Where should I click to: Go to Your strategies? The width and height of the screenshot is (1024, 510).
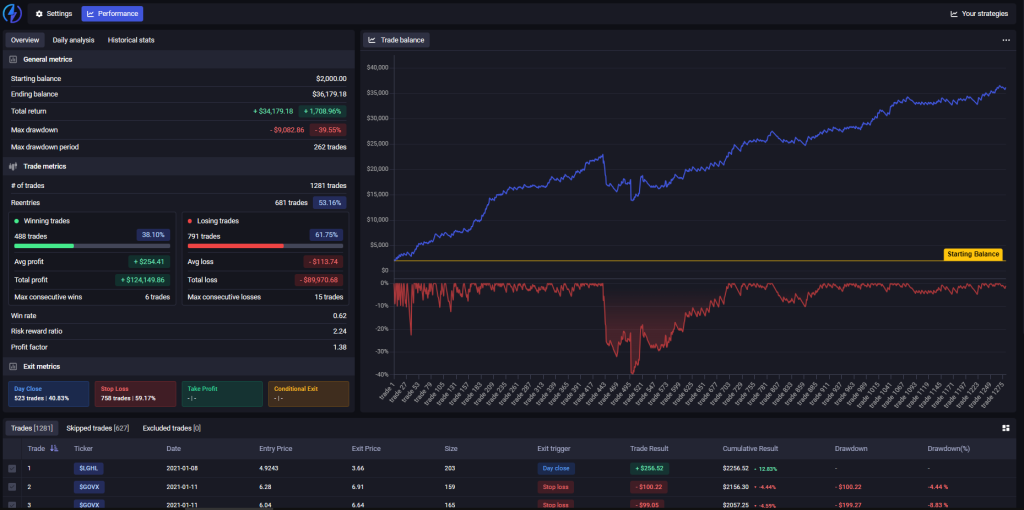pos(979,14)
